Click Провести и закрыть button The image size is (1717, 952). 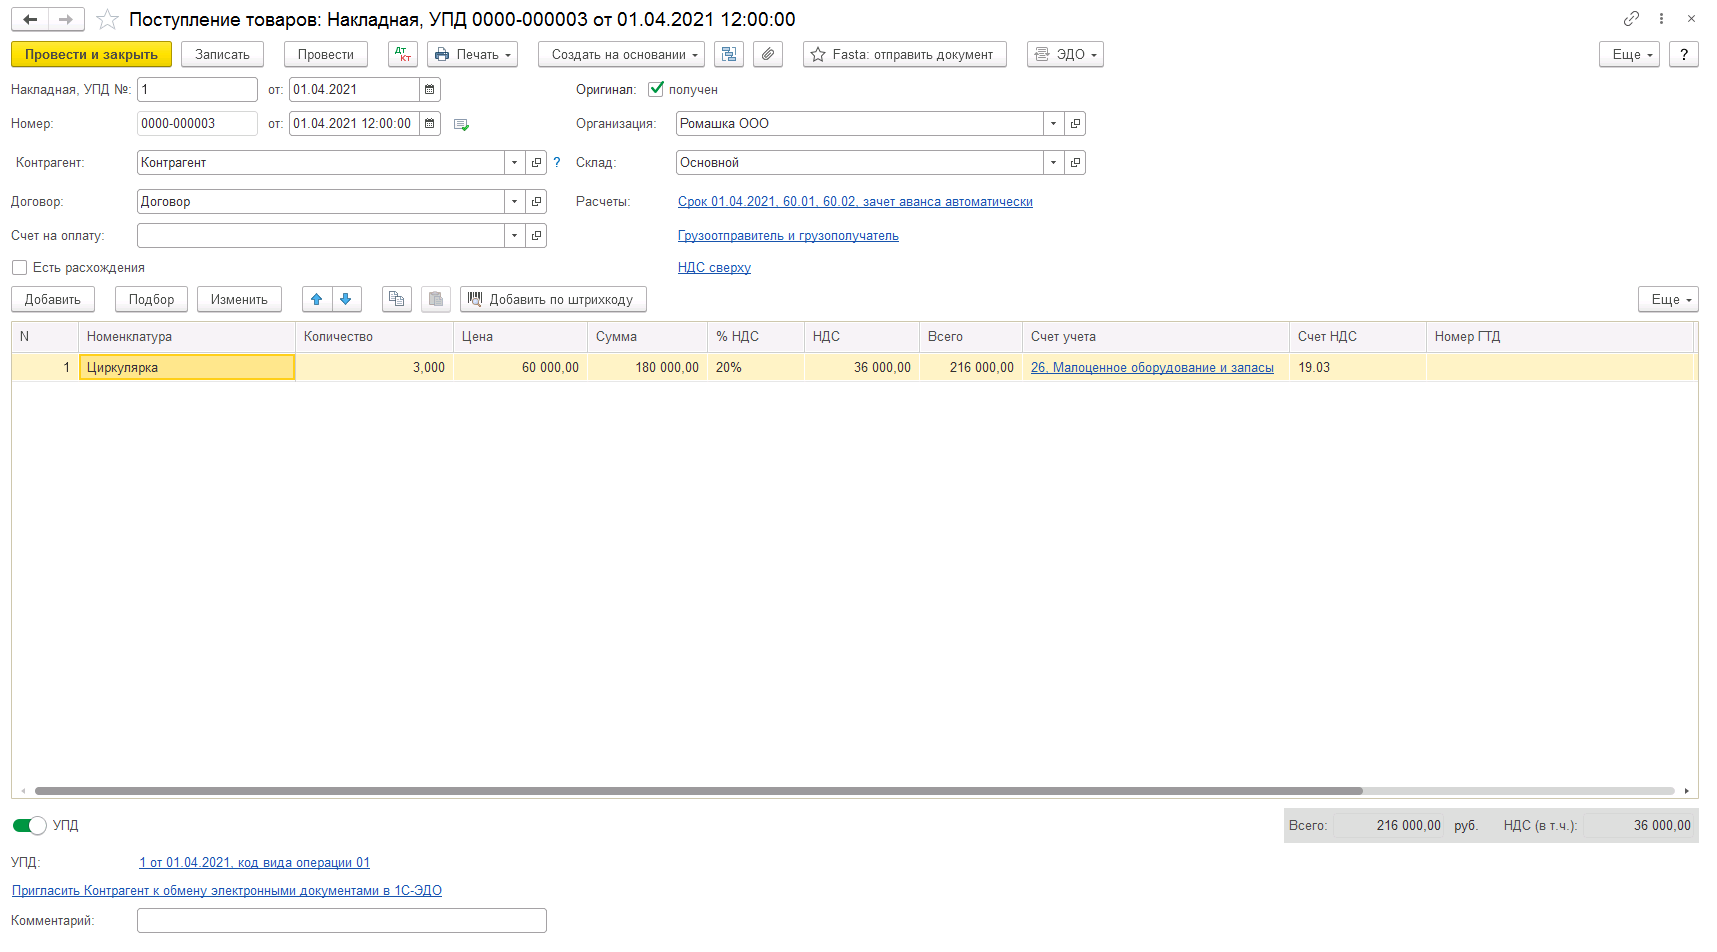tap(91, 54)
